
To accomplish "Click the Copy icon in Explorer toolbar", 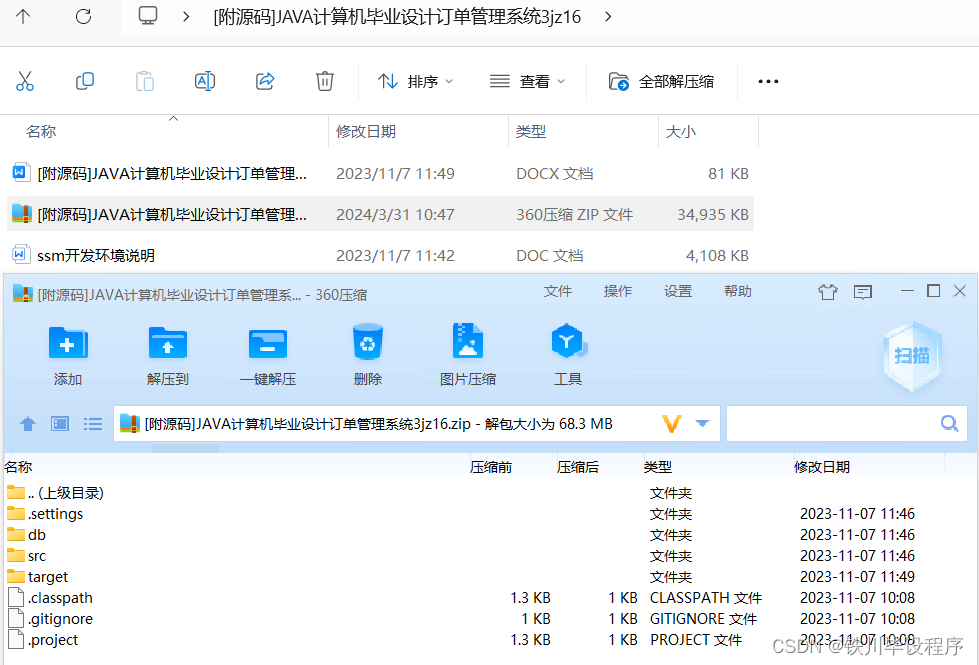I will click(x=85, y=81).
